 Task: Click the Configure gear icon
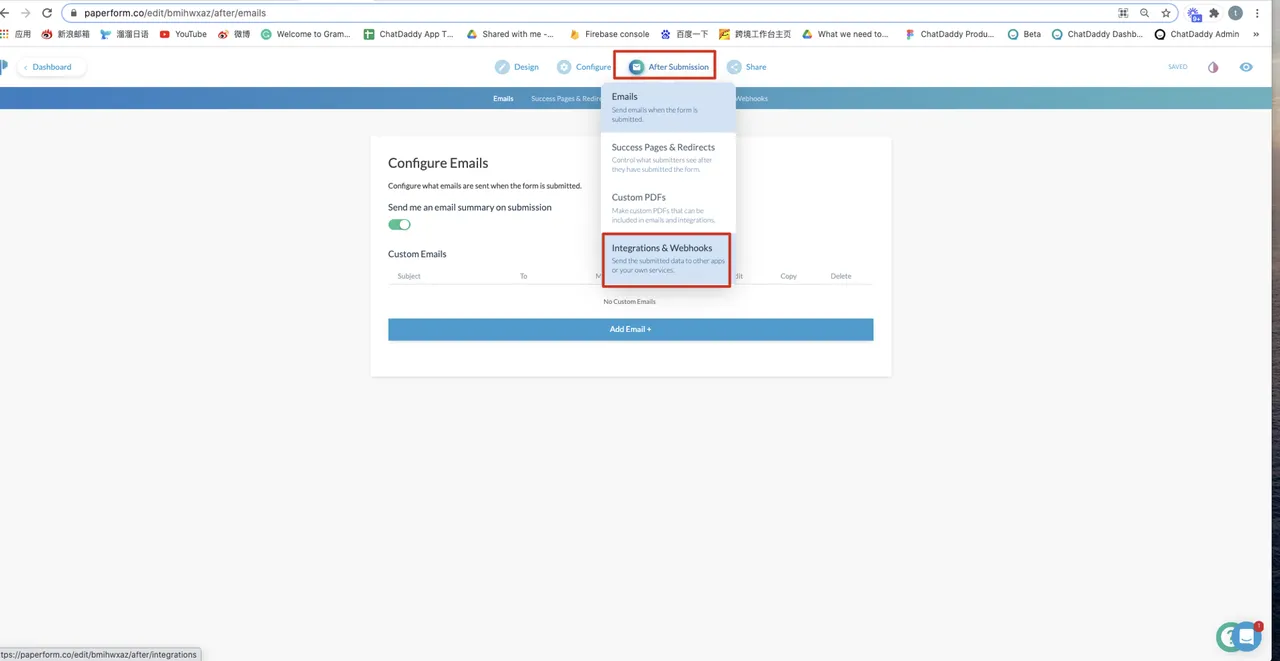pyautogui.click(x=564, y=67)
